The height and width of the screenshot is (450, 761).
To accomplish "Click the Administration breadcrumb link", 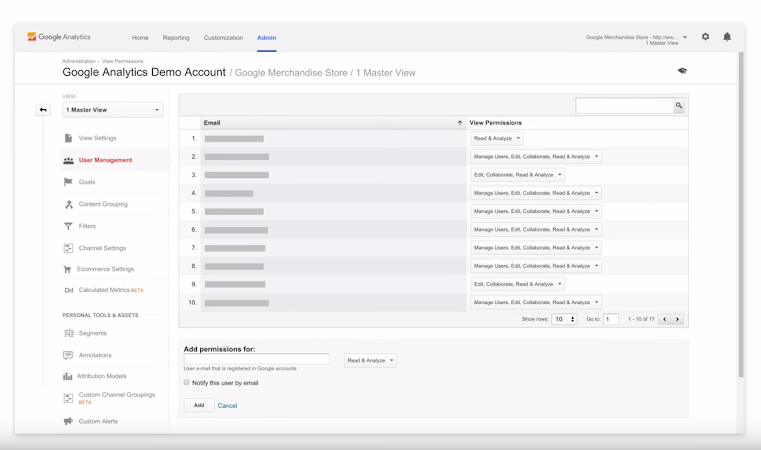I will click(79, 61).
